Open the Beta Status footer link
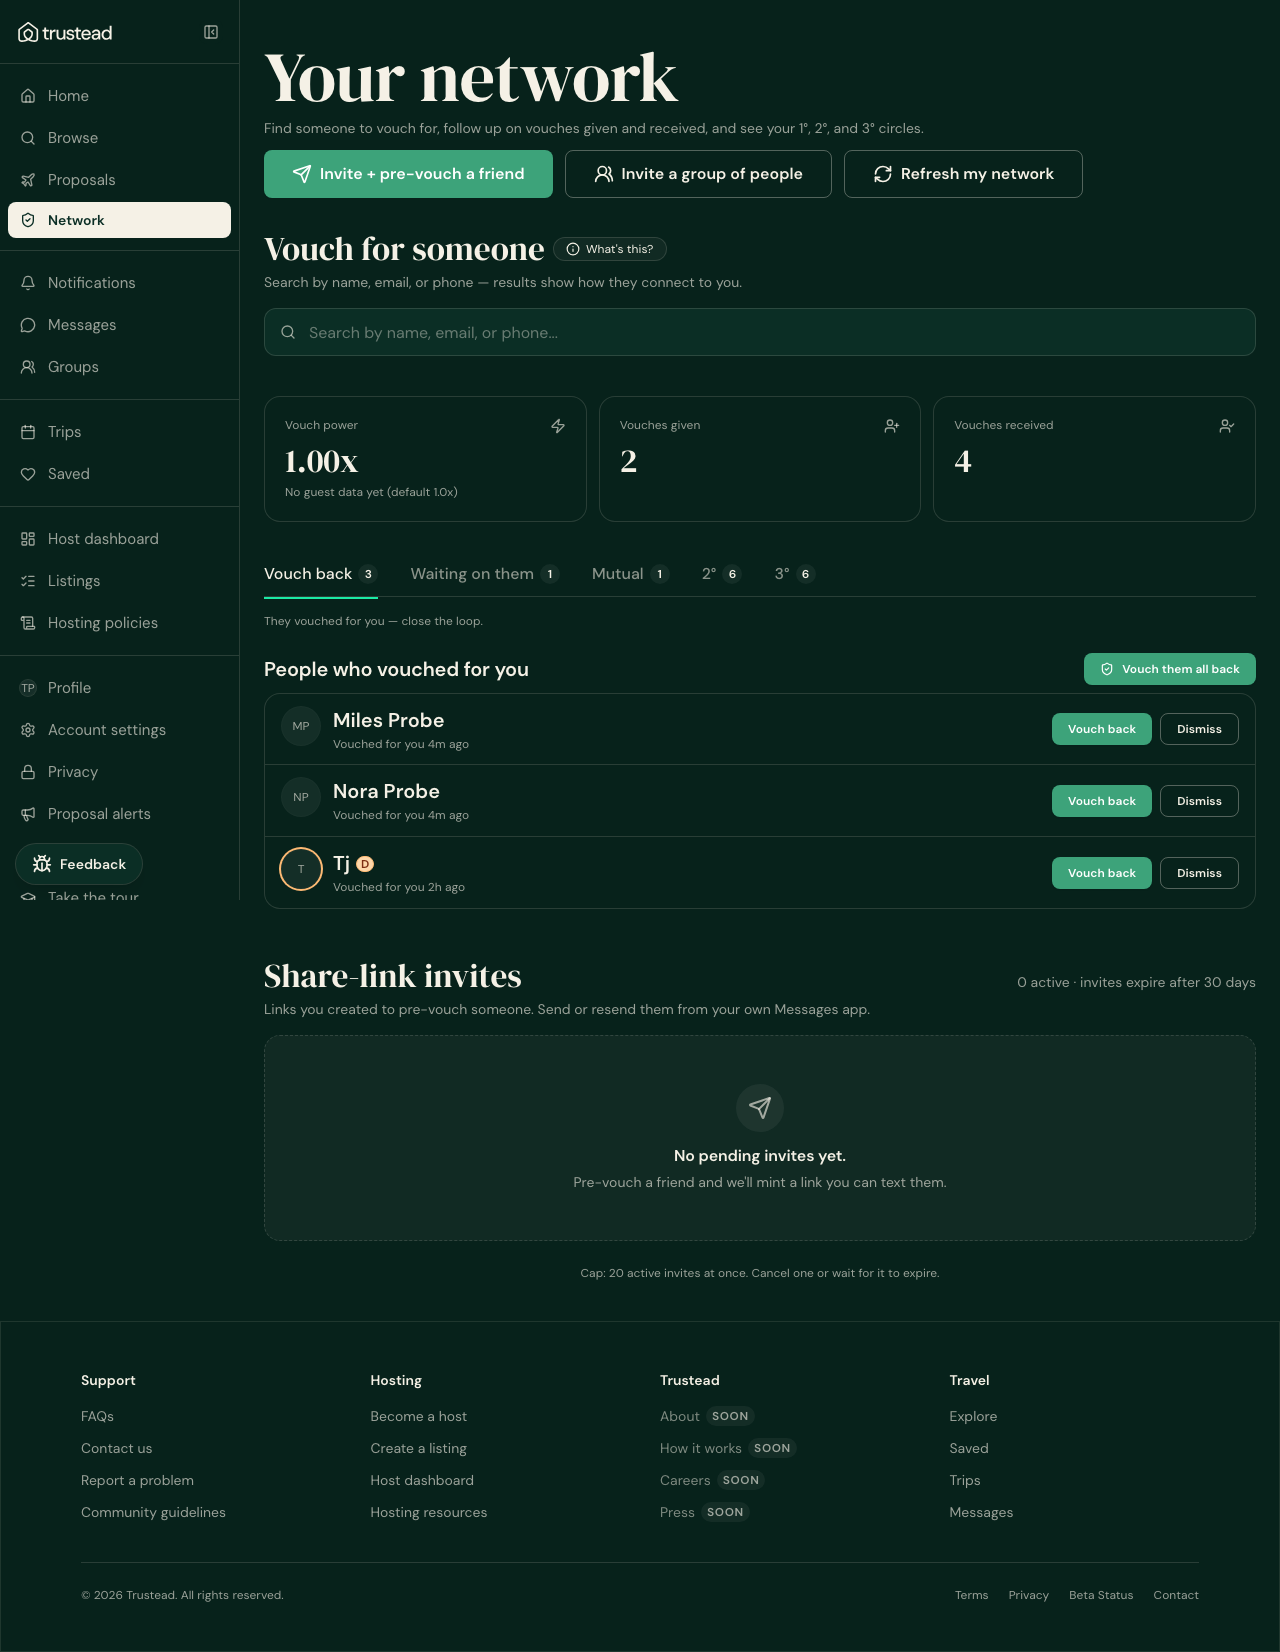This screenshot has width=1280, height=1652. [x=1101, y=1595]
